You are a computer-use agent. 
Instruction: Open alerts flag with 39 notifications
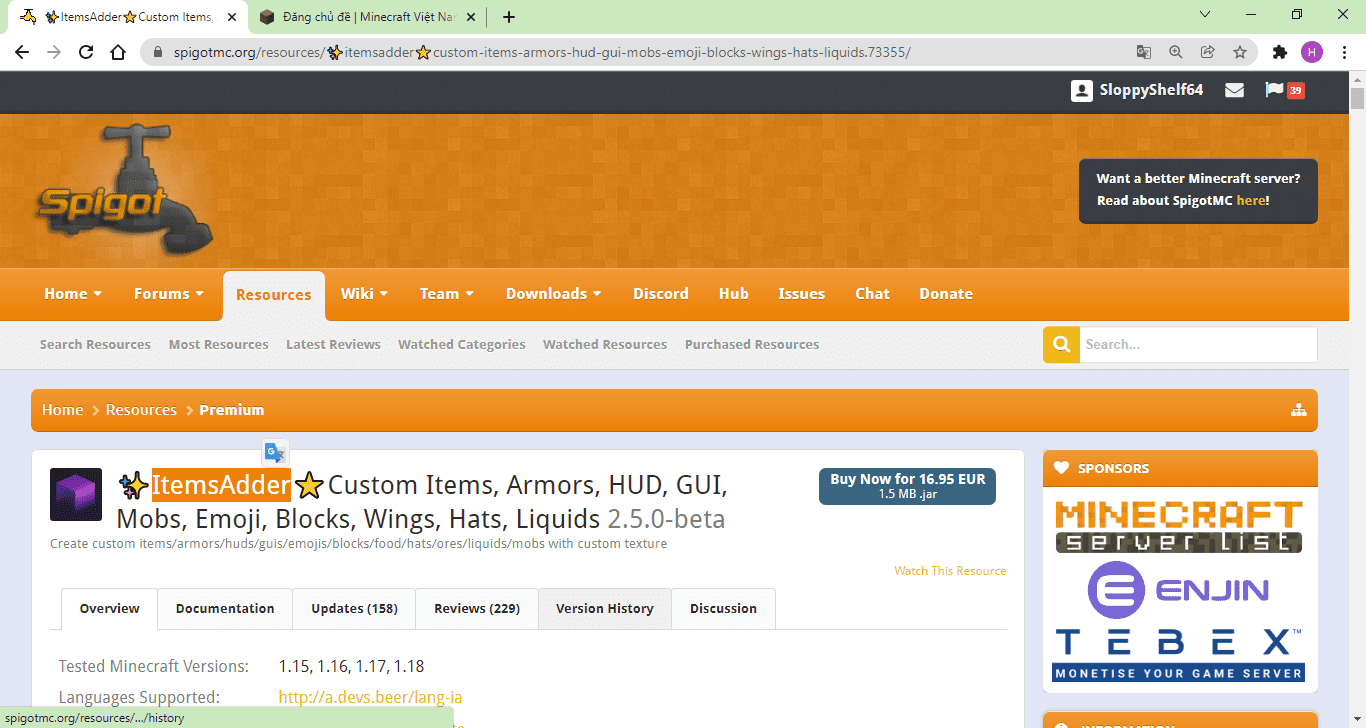point(1284,90)
